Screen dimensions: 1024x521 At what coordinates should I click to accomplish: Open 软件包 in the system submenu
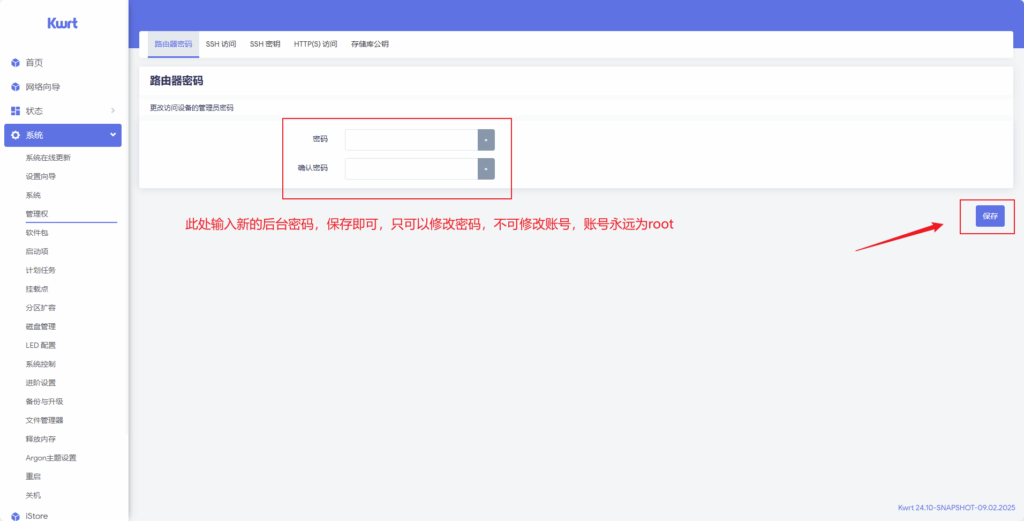click(x=37, y=232)
